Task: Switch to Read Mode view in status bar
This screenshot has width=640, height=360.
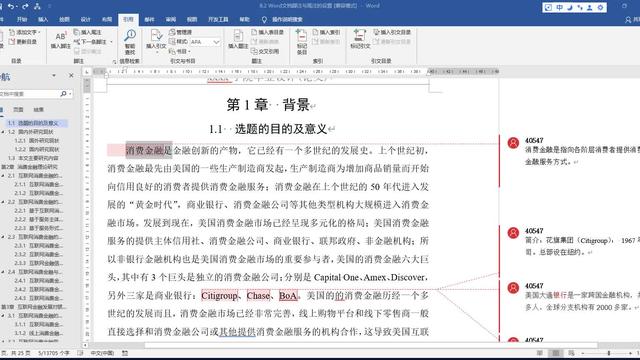Action: [x=540, y=353]
